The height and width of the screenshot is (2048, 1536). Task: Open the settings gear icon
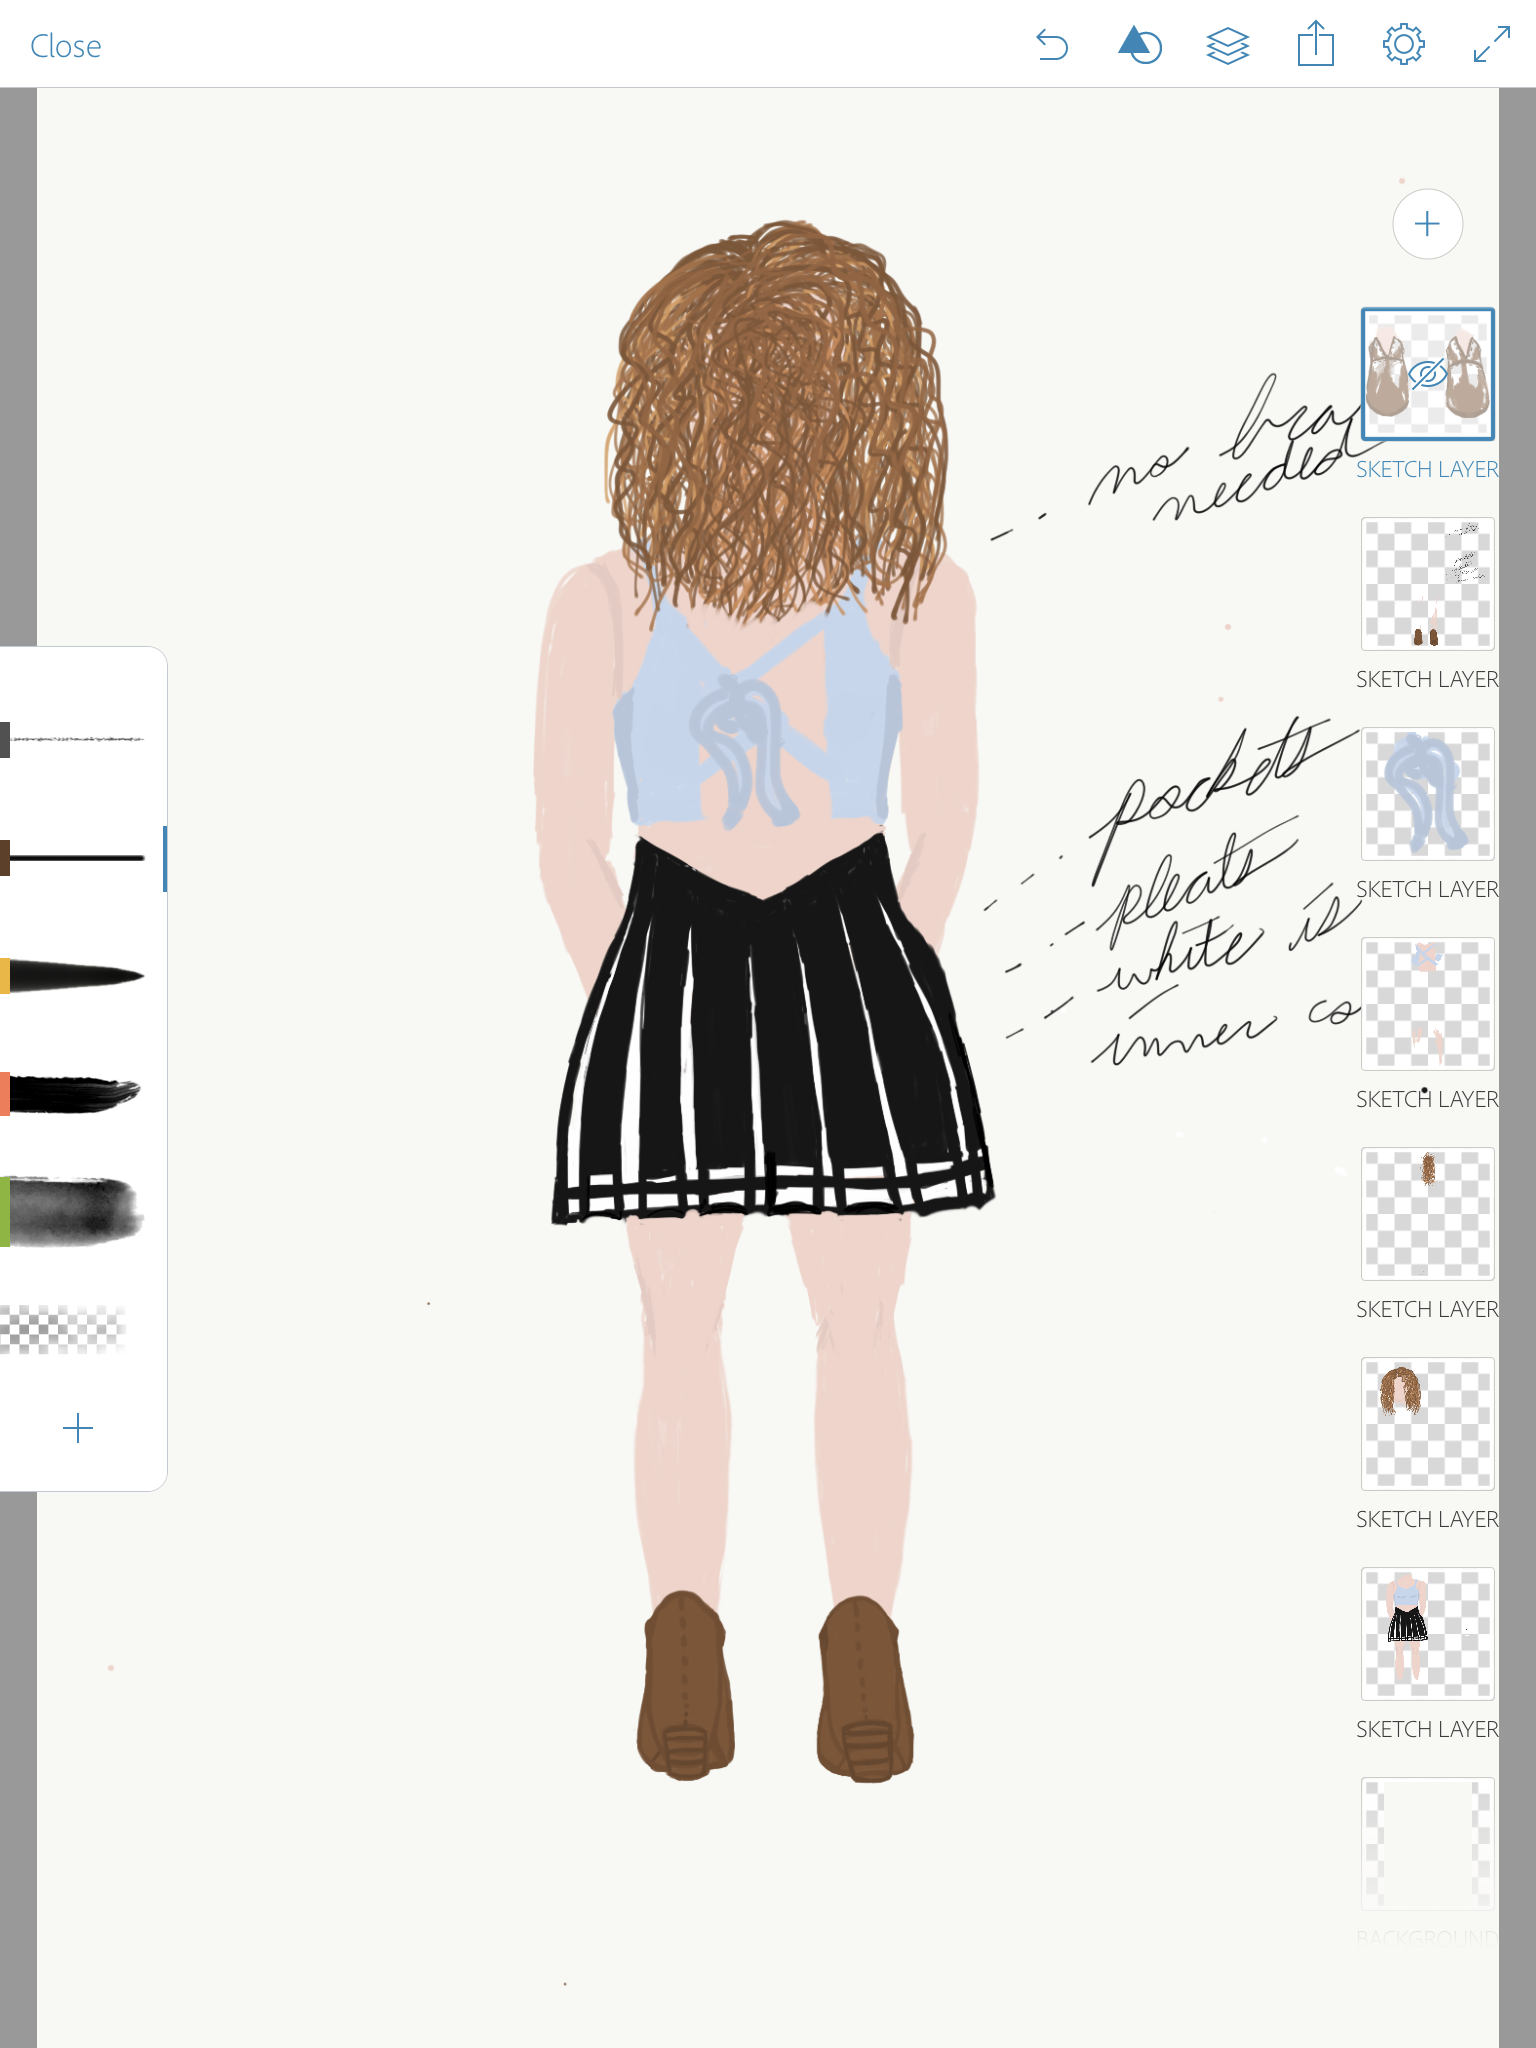coord(1403,46)
